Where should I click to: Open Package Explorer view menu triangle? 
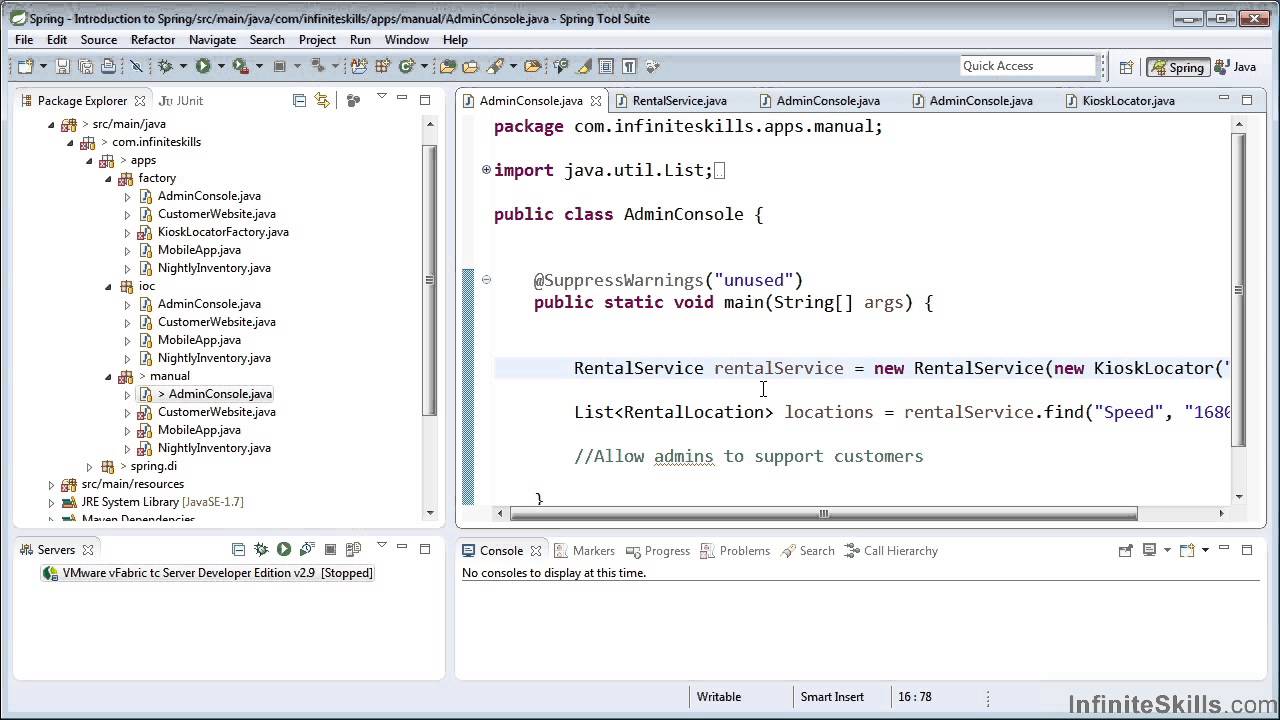(x=381, y=97)
